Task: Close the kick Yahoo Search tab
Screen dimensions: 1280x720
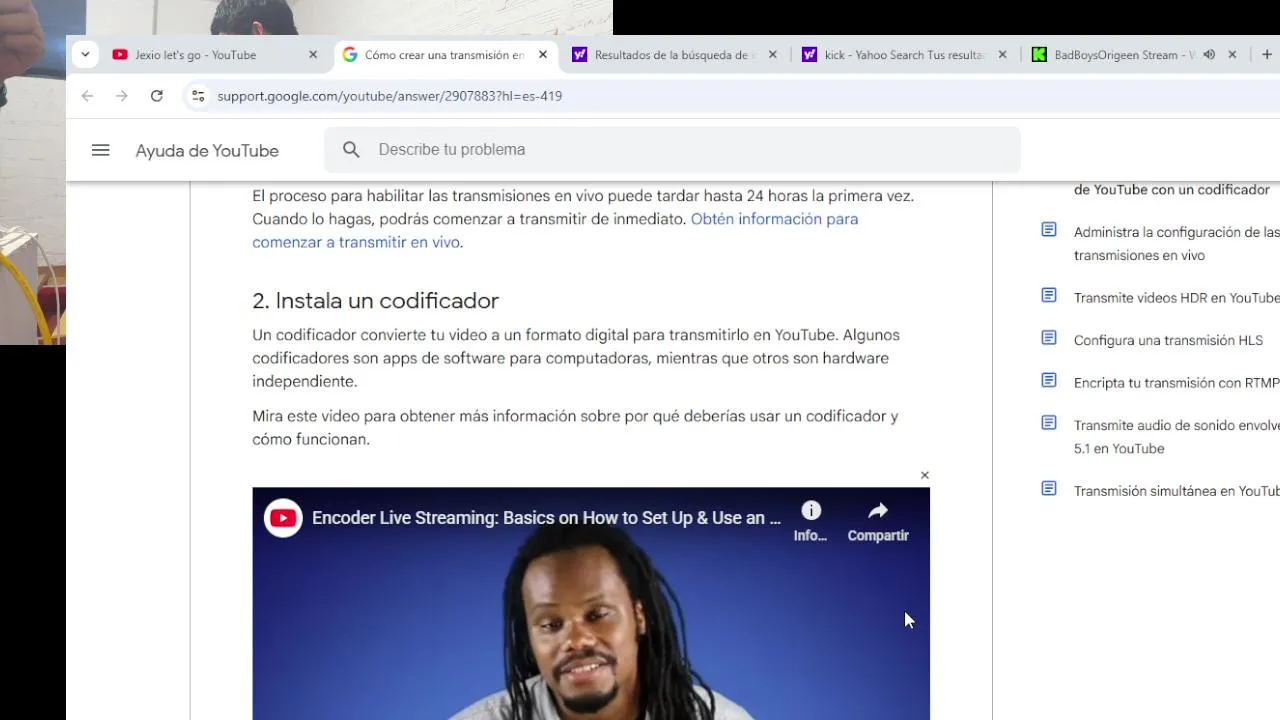Action: point(1002,55)
